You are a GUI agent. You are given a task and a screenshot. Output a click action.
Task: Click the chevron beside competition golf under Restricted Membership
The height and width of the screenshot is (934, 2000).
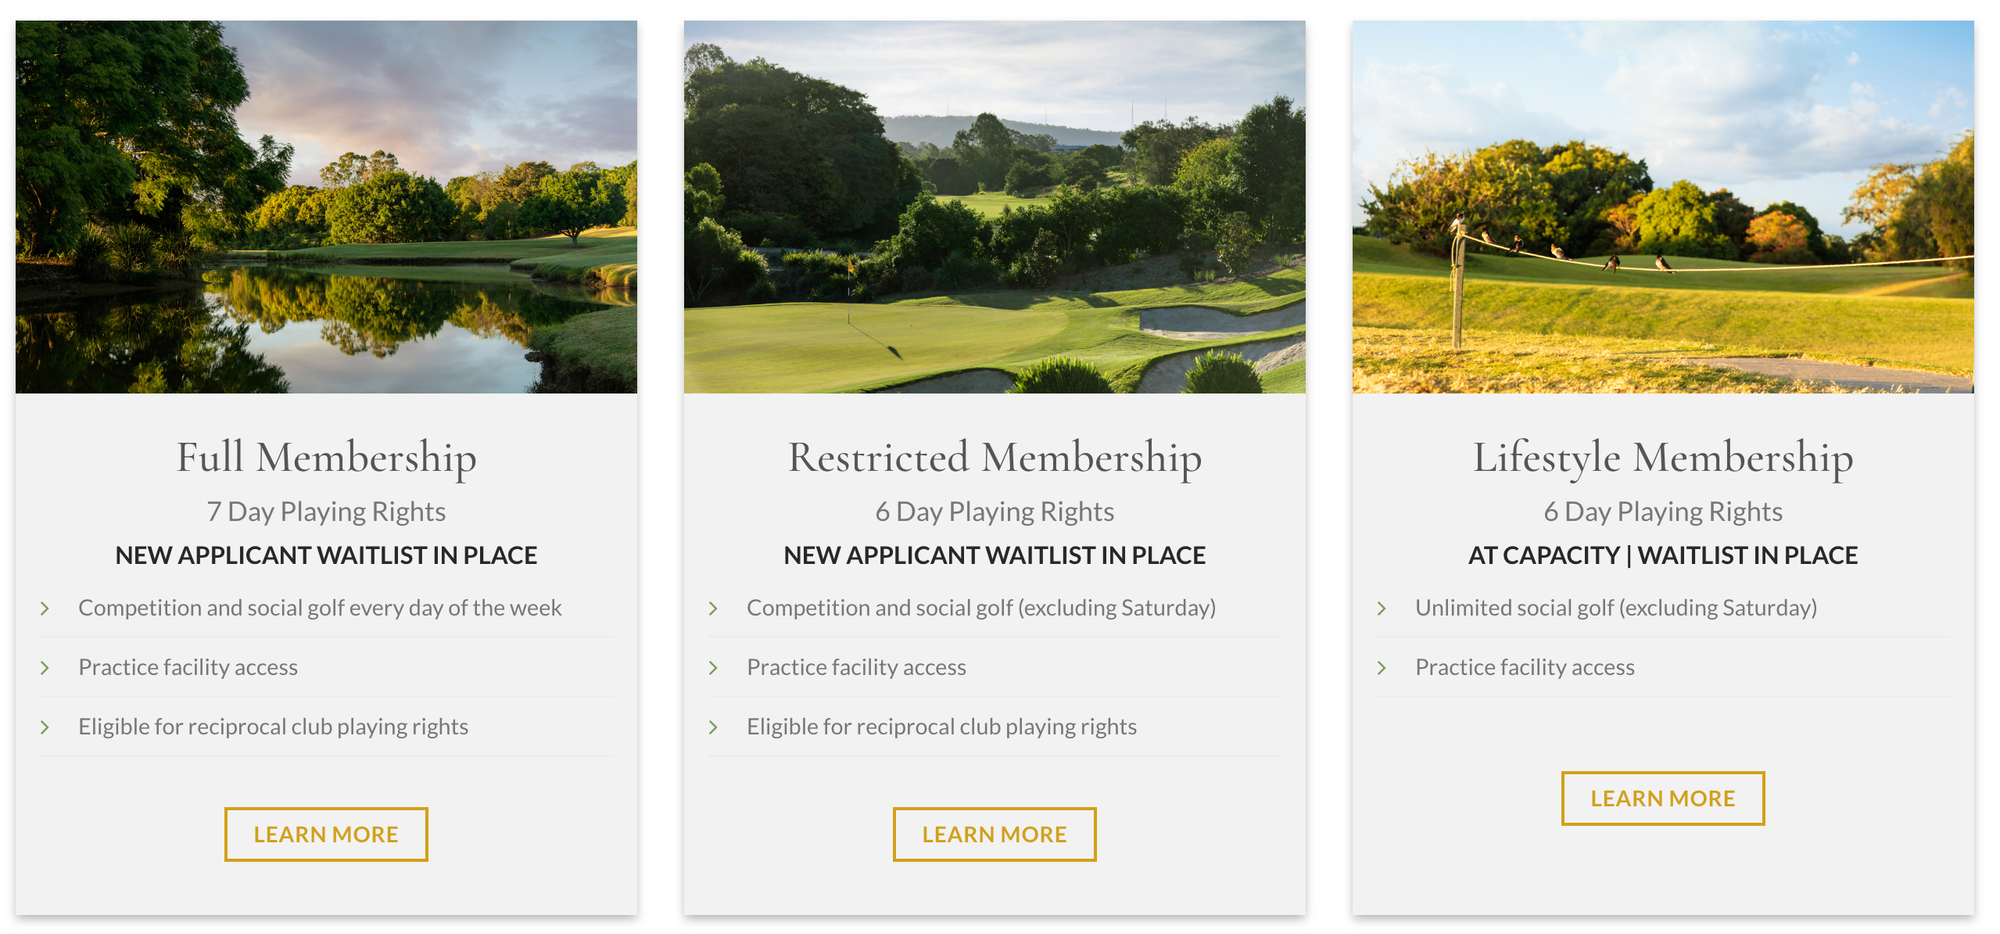pyautogui.click(x=714, y=607)
